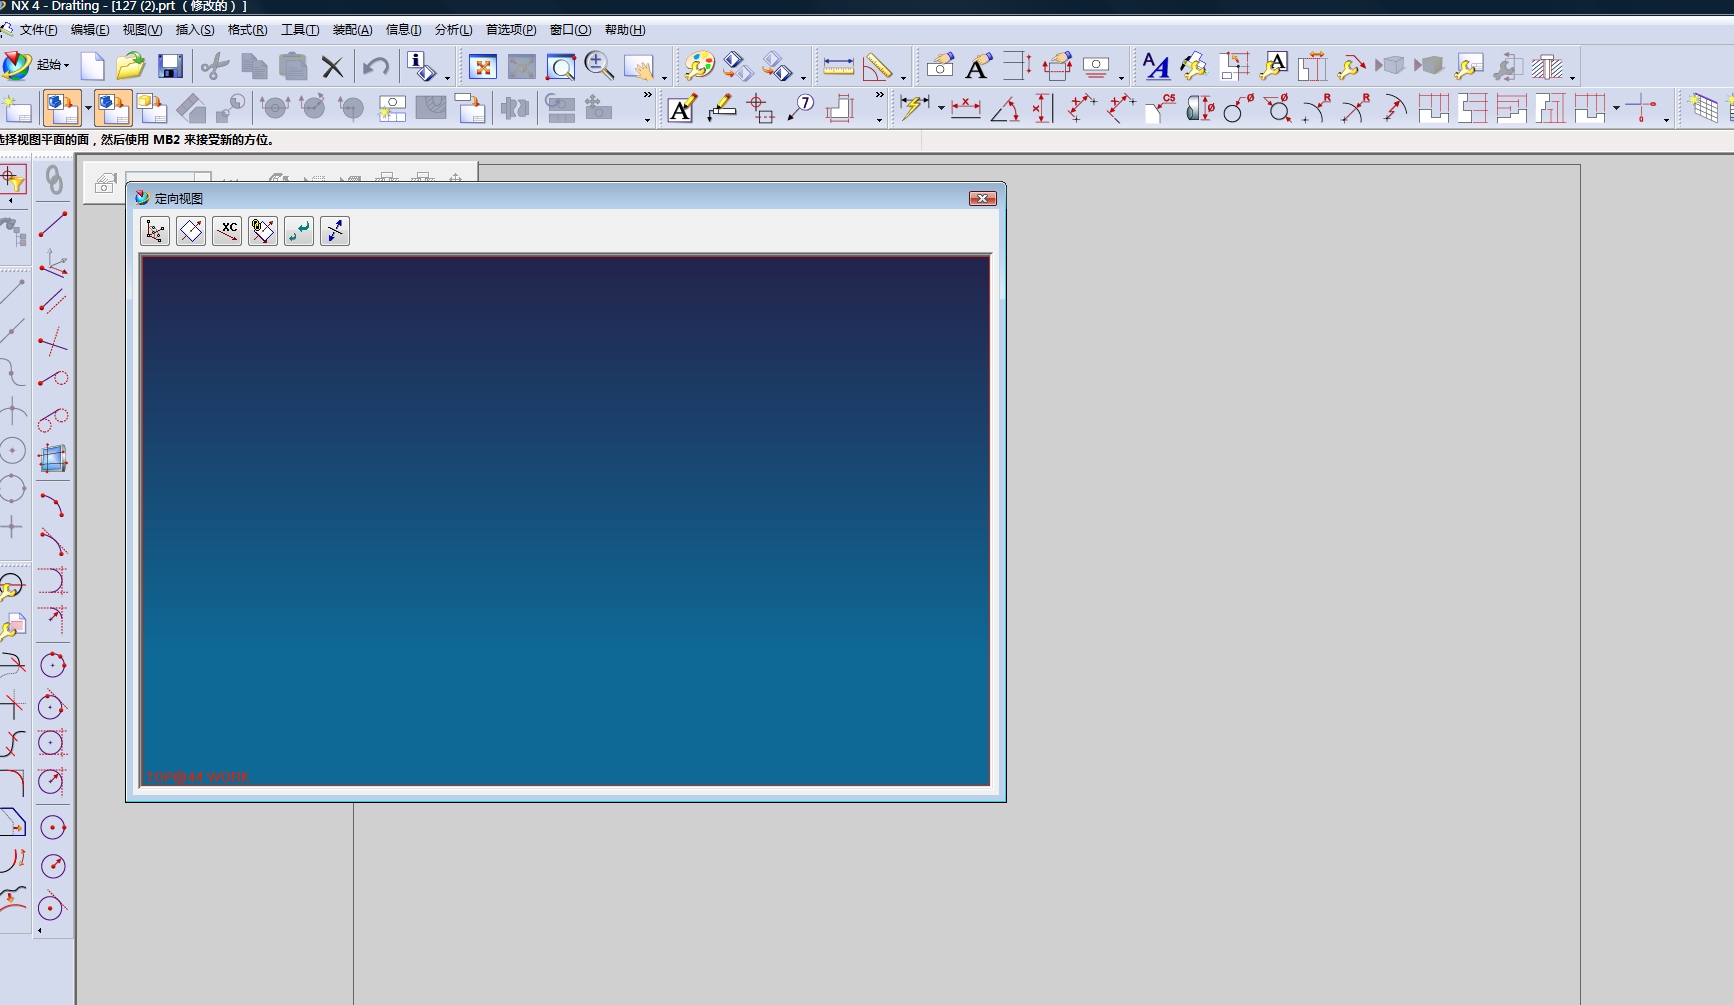The image size is (1734, 1005).
Task: Open the 文件(F) menu
Action: [39, 30]
